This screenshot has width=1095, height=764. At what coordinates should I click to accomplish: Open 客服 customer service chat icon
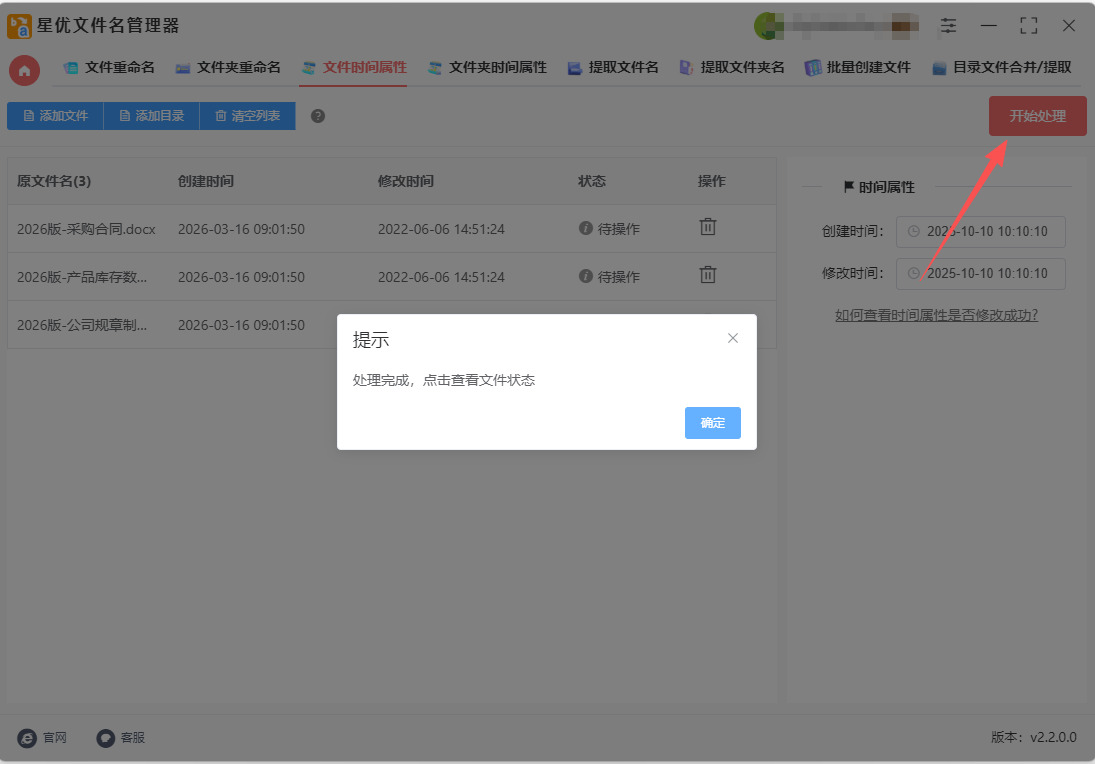[x=106, y=738]
